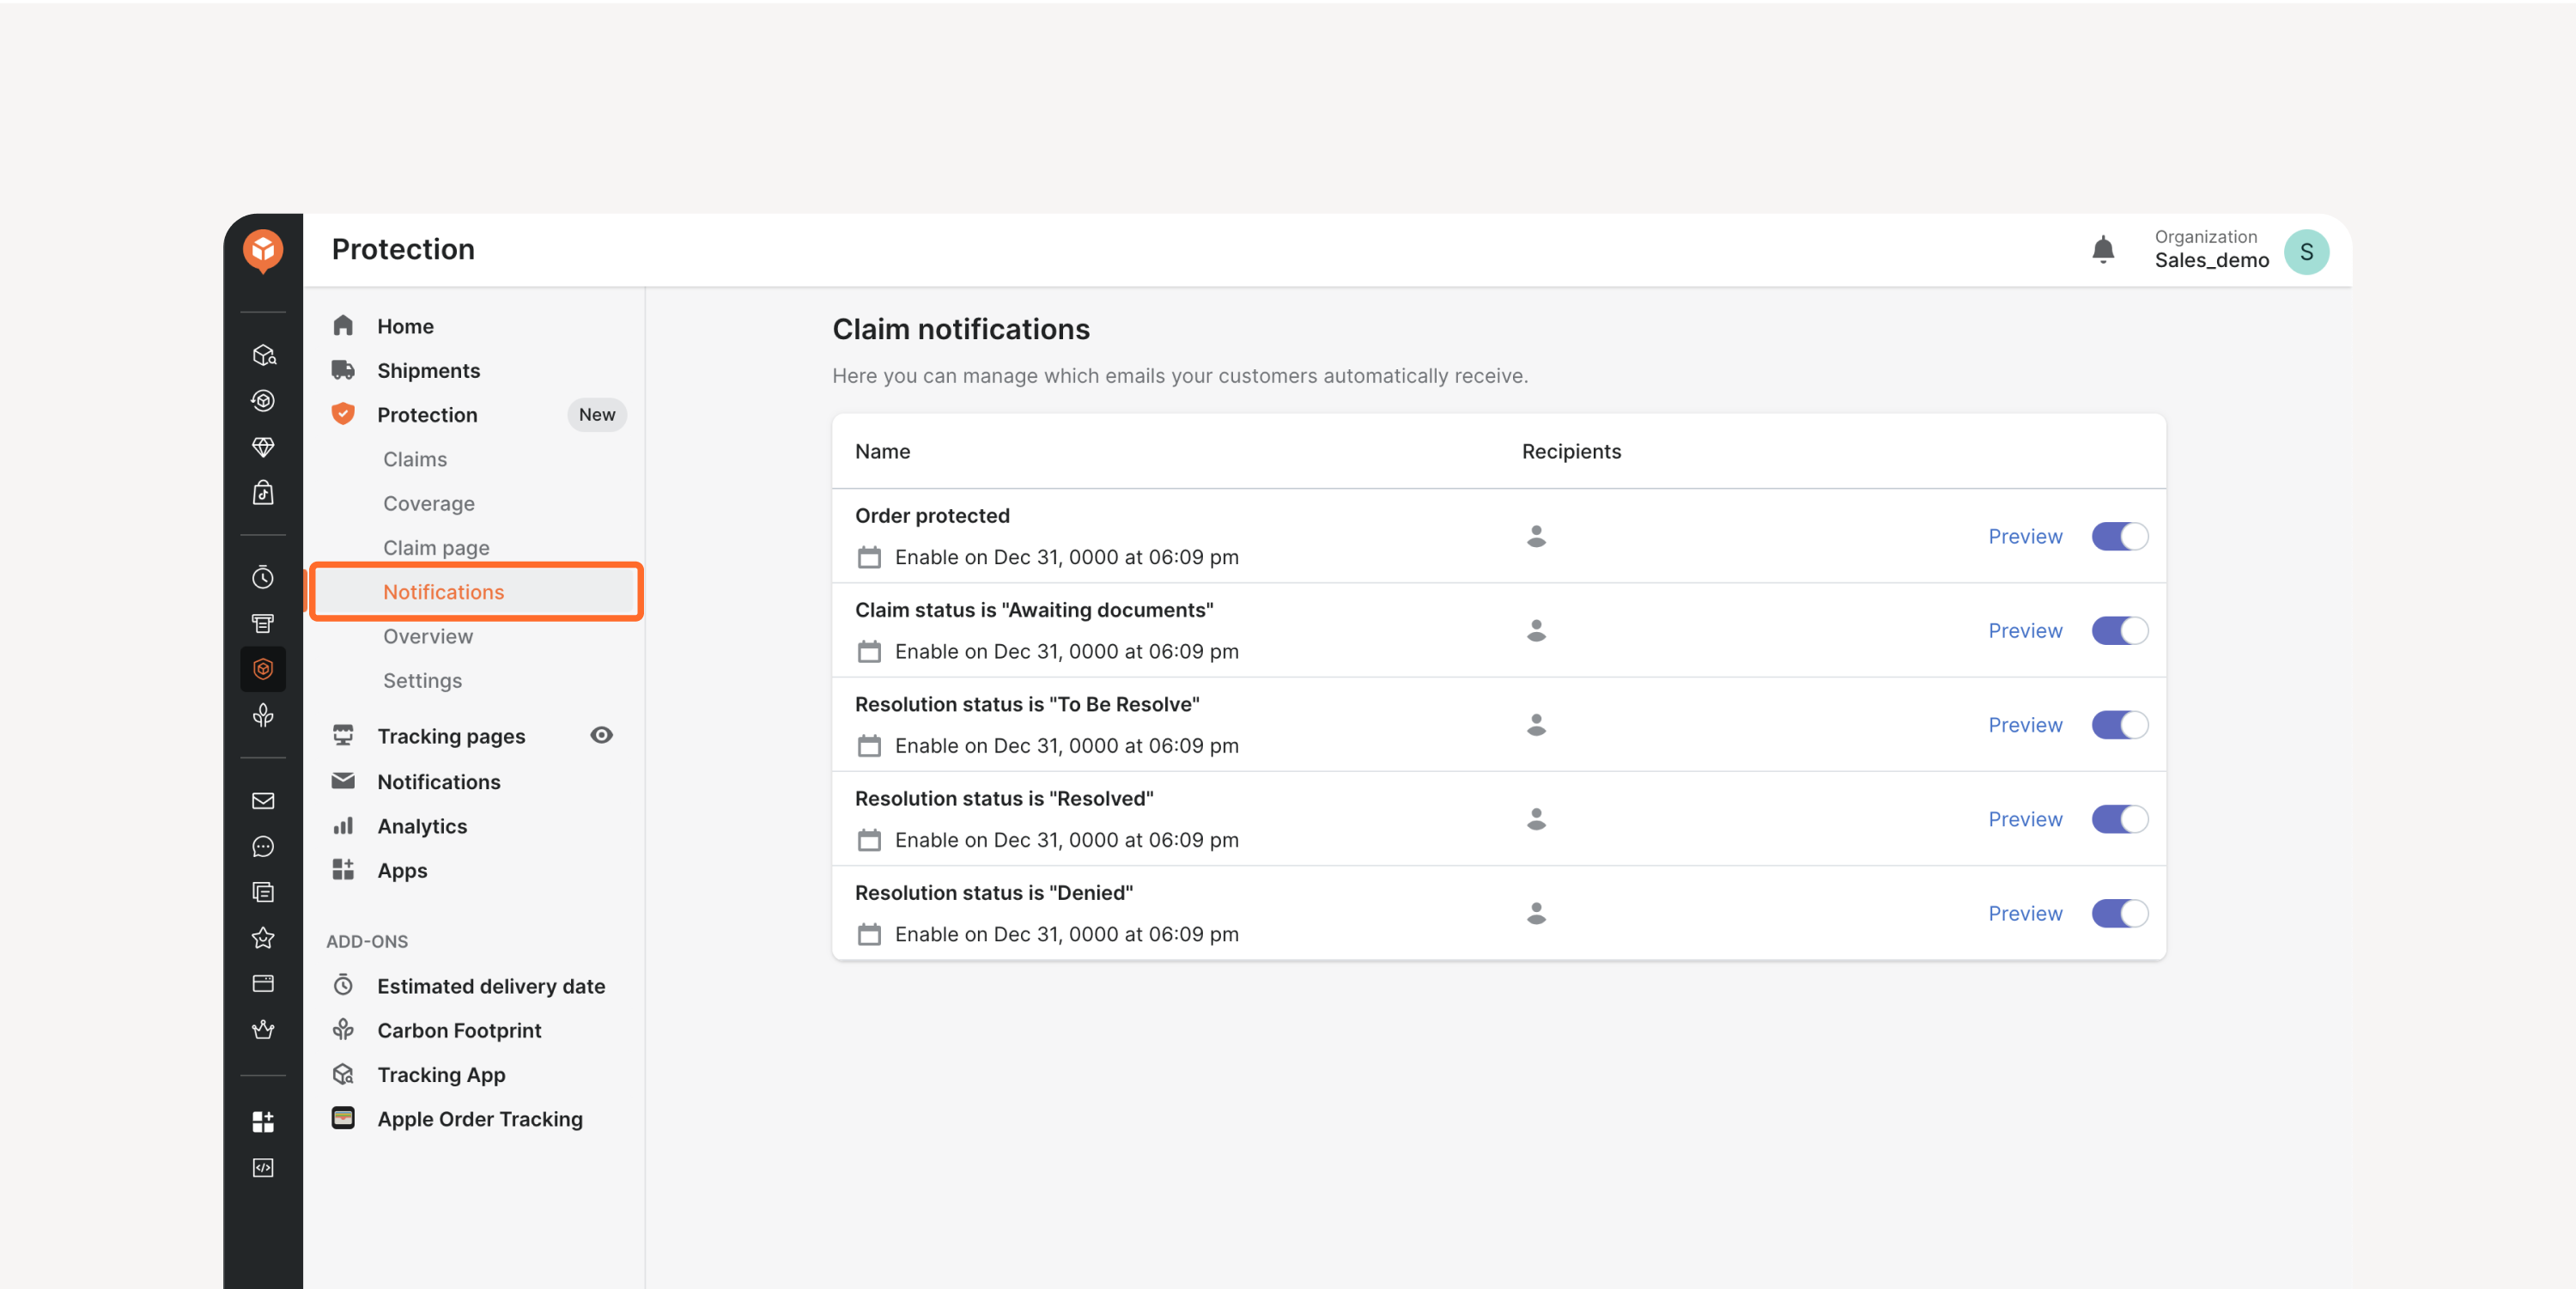The image size is (2576, 1289).
Task: Click the orange AfterShip logo icon
Action: (x=263, y=250)
